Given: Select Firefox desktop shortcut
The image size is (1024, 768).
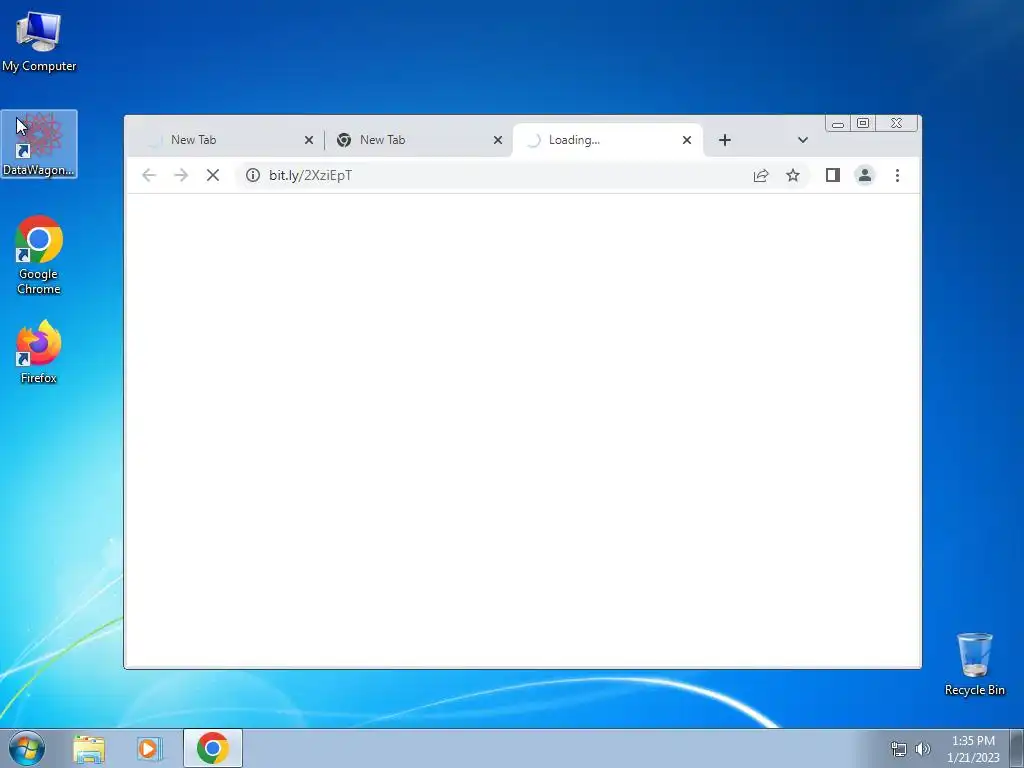Looking at the screenshot, I should (39, 352).
